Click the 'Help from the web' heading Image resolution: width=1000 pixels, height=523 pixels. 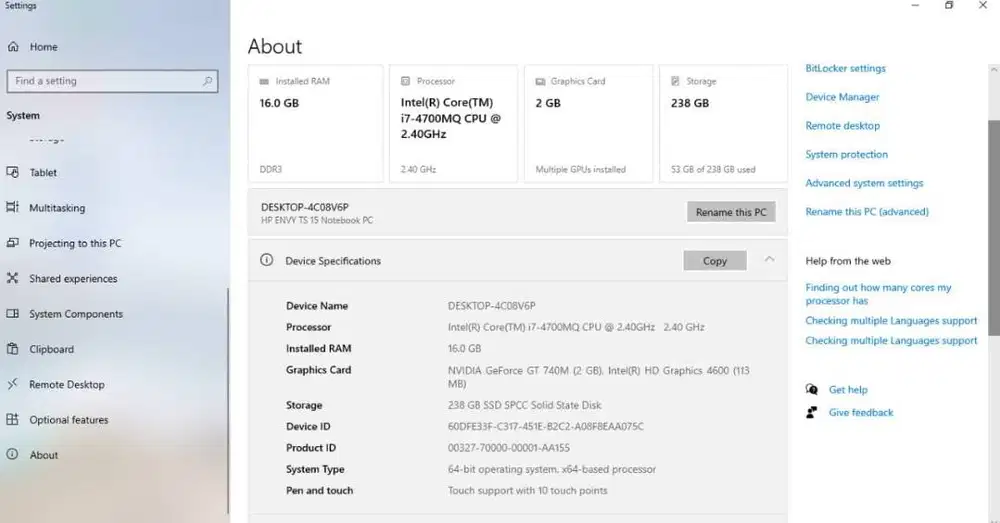pos(848,261)
